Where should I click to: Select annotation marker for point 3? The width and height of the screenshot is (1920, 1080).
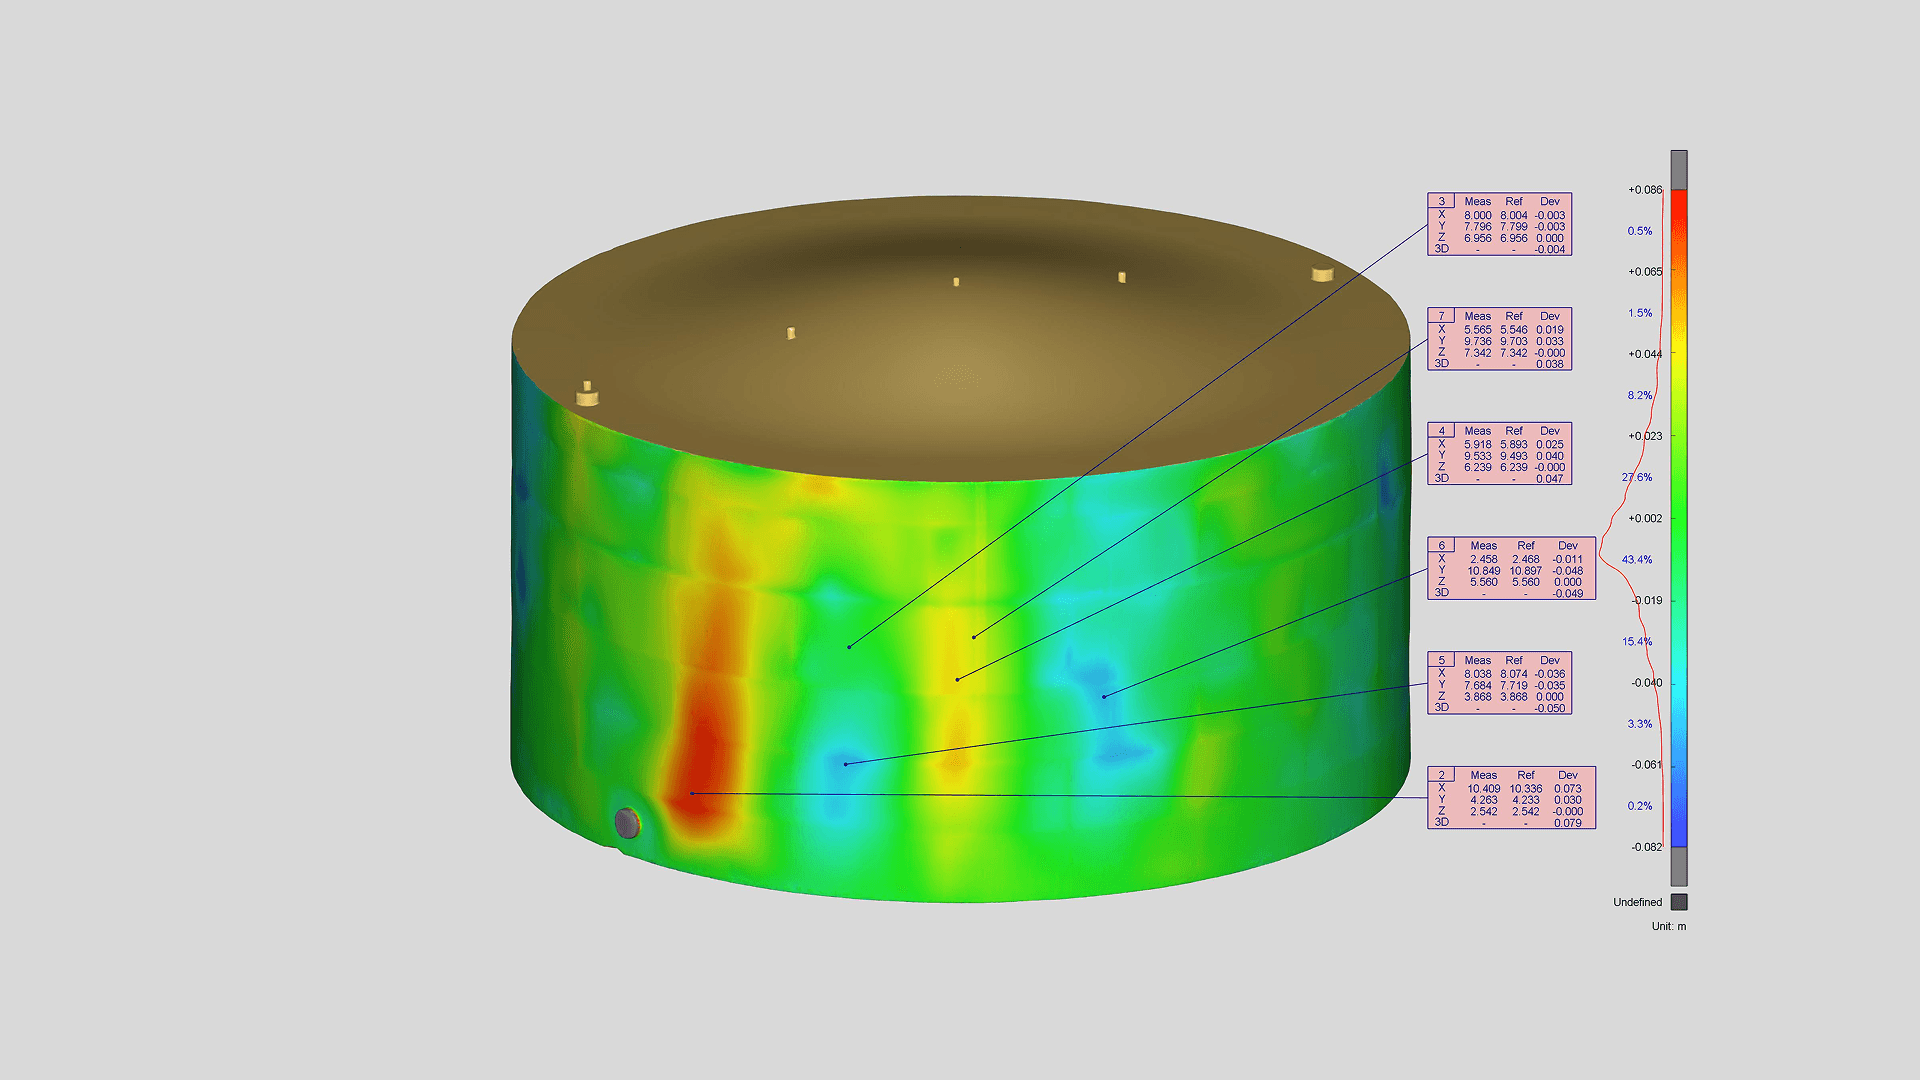(1440, 201)
